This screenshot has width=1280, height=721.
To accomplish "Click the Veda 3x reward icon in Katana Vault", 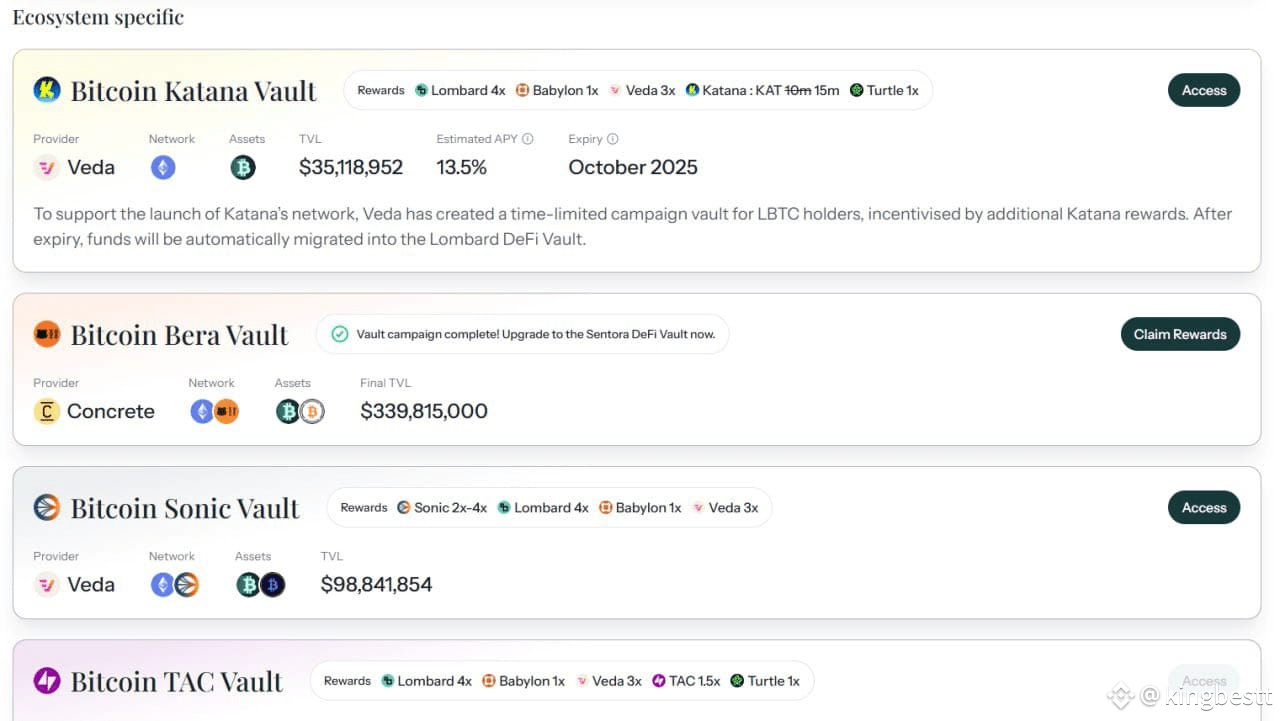I will point(615,90).
